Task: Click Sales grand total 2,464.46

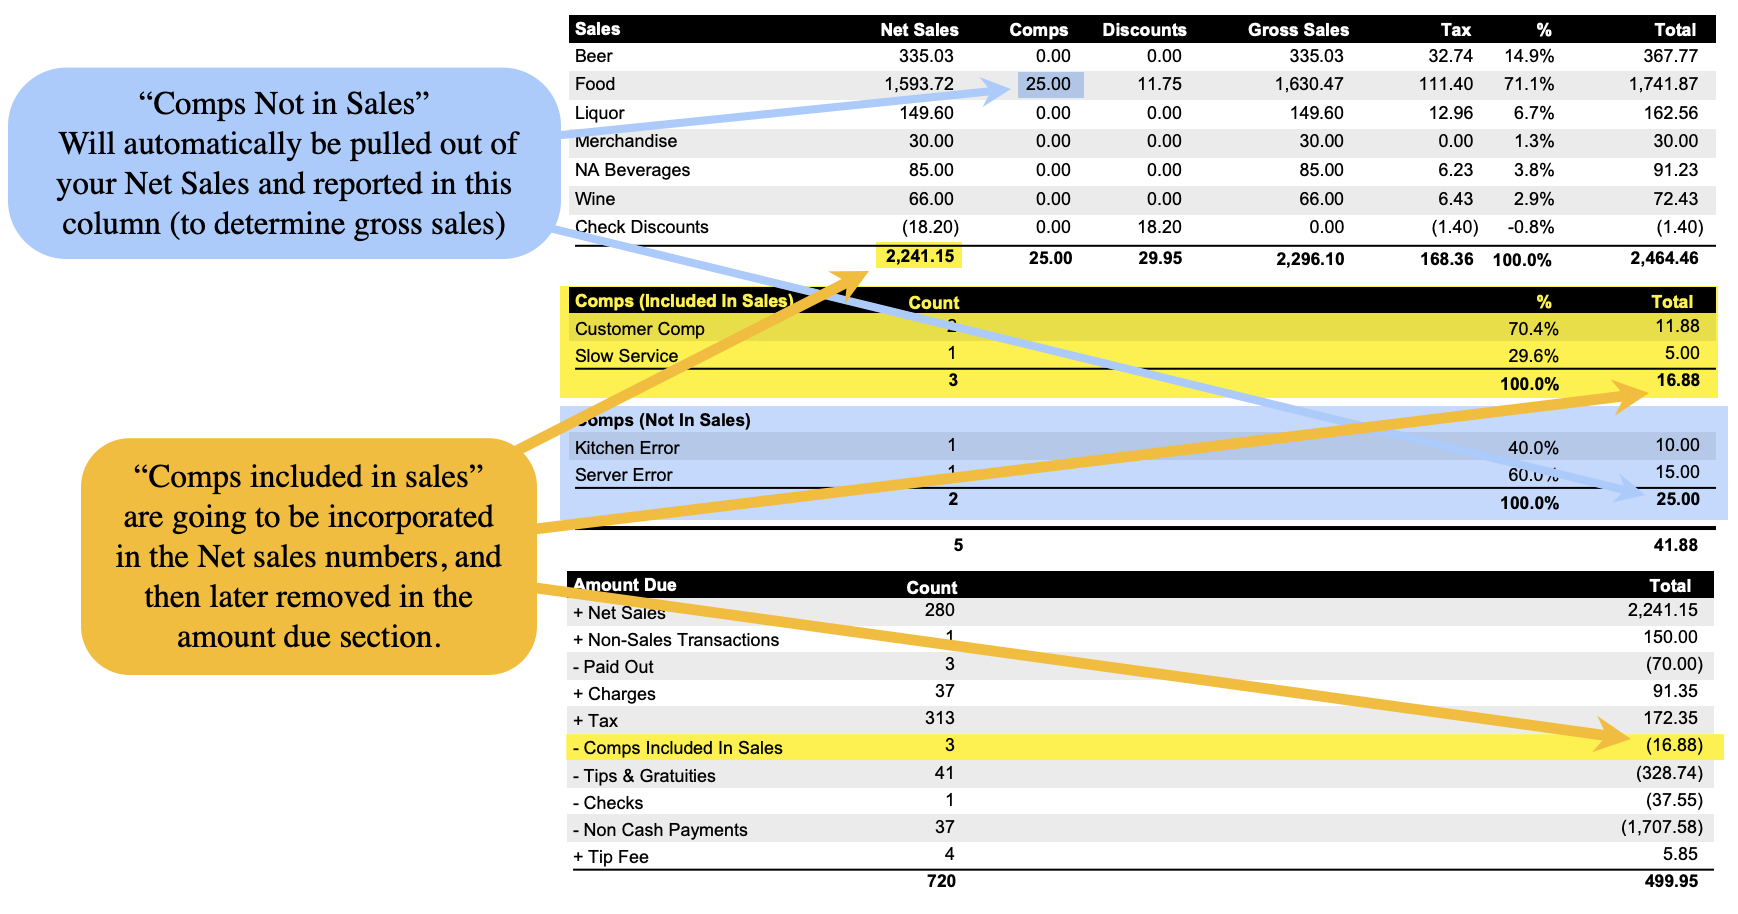Action: pyautogui.click(x=1664, y=258)
